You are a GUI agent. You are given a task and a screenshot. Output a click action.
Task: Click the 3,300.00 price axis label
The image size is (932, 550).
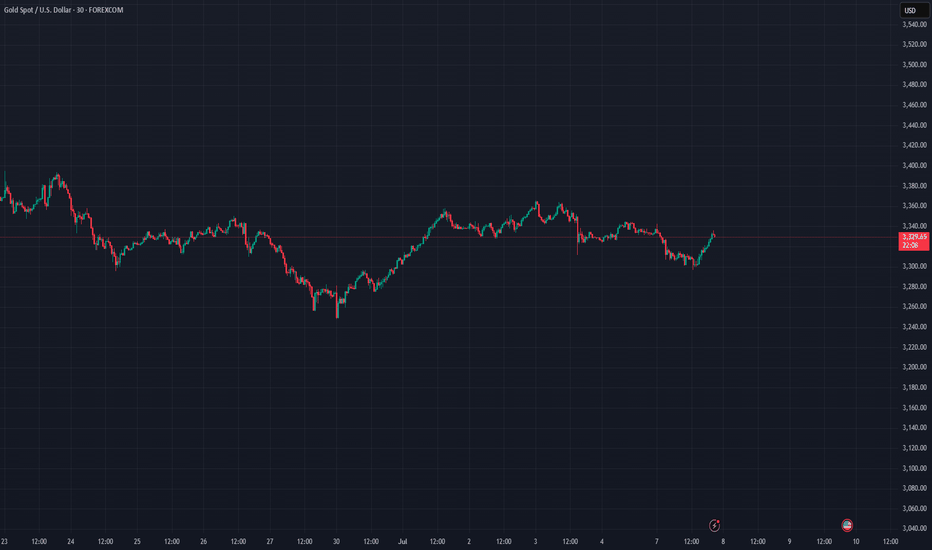pyautogui.click(x=914, y=266)
